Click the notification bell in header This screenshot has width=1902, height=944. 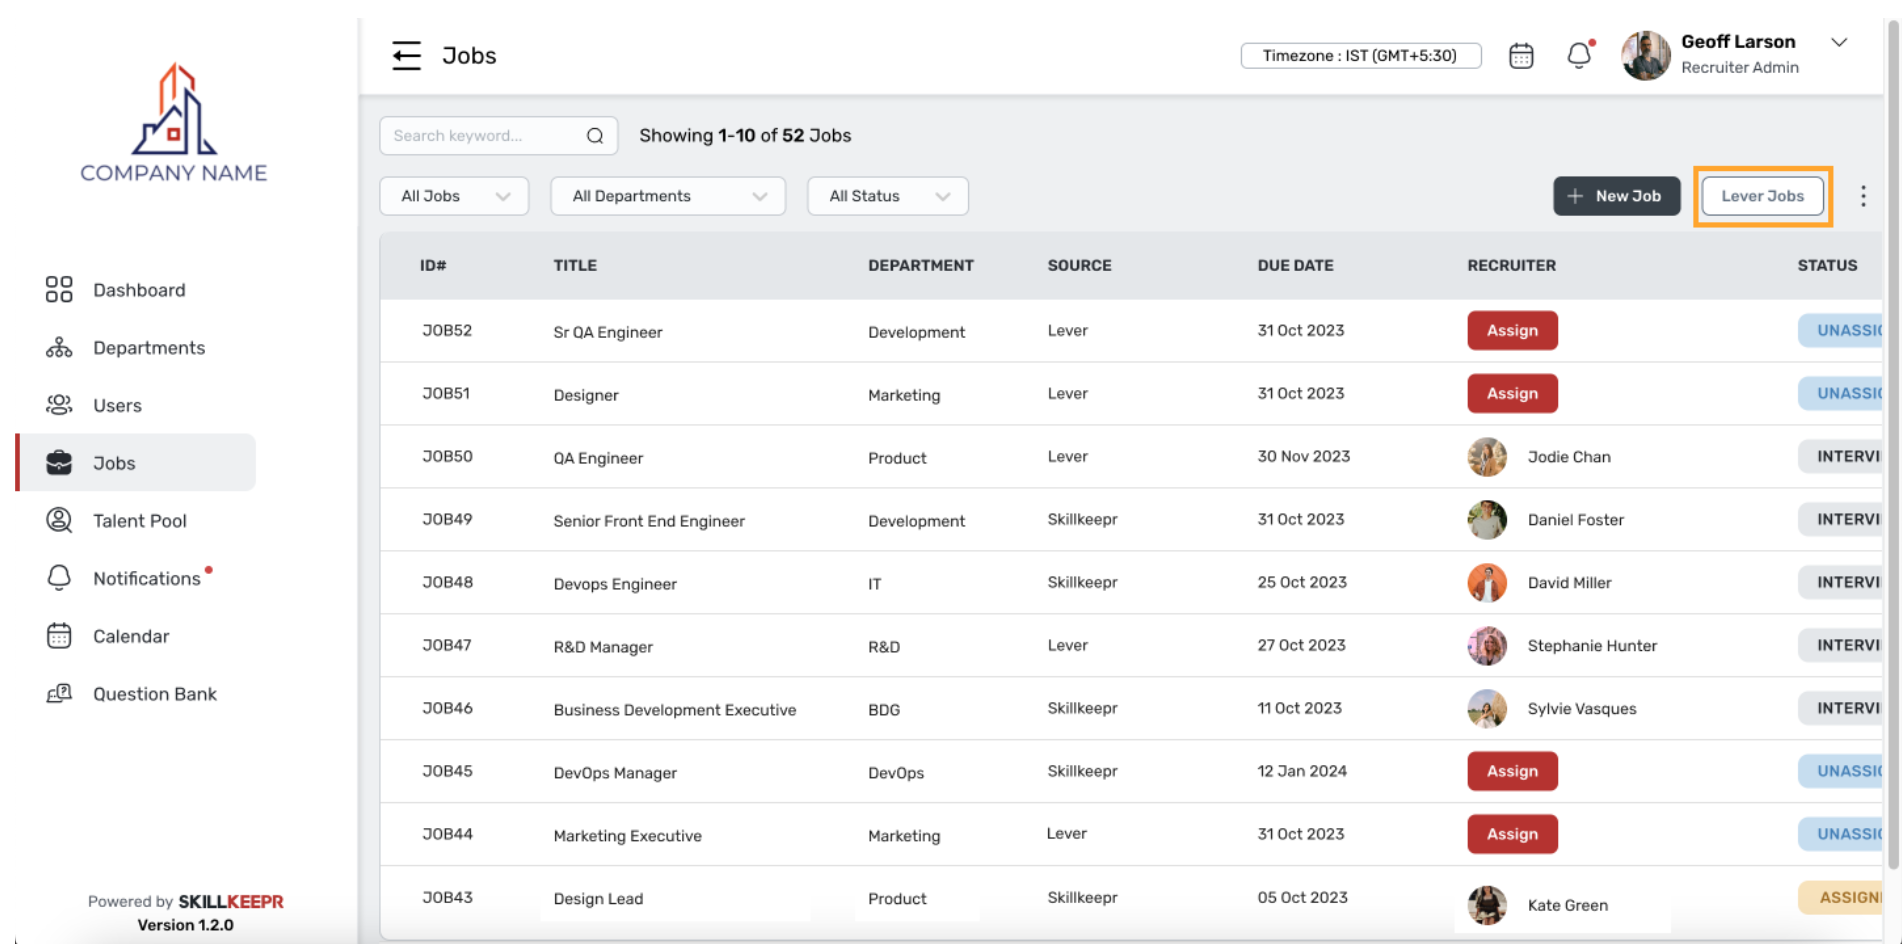click(x=1578, y=56)
